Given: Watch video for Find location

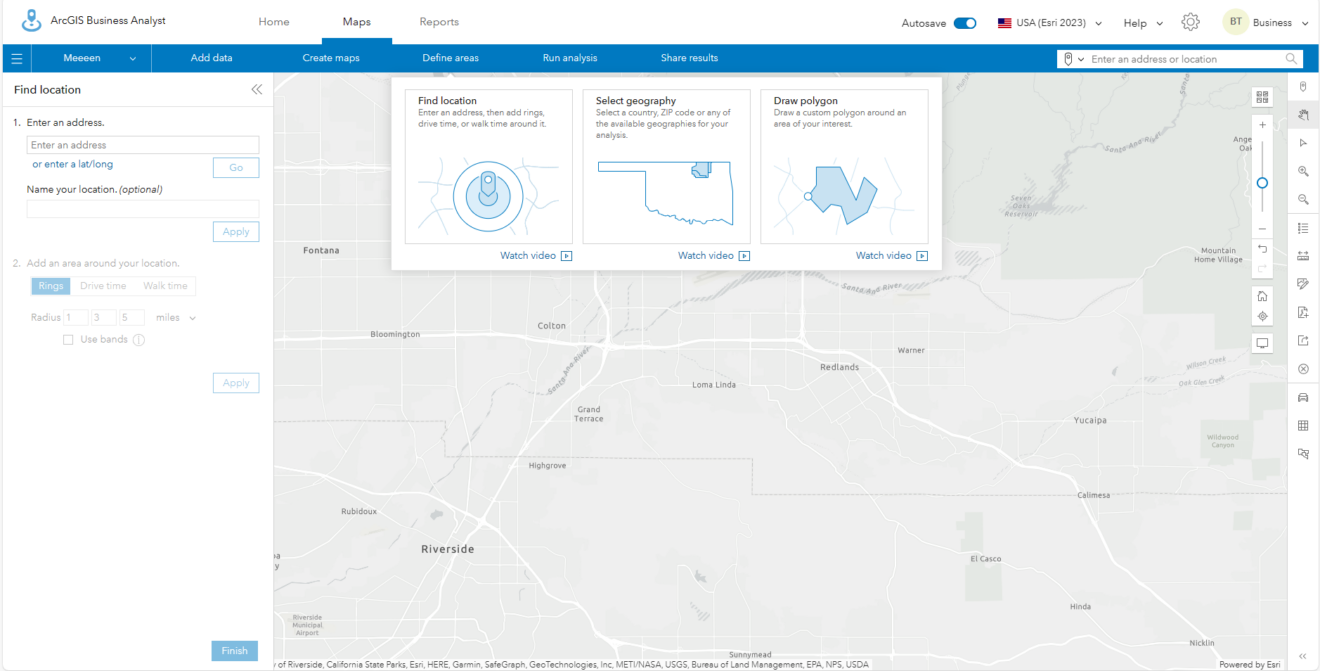Looking at the screenshot, I should (x=536, y=256).
